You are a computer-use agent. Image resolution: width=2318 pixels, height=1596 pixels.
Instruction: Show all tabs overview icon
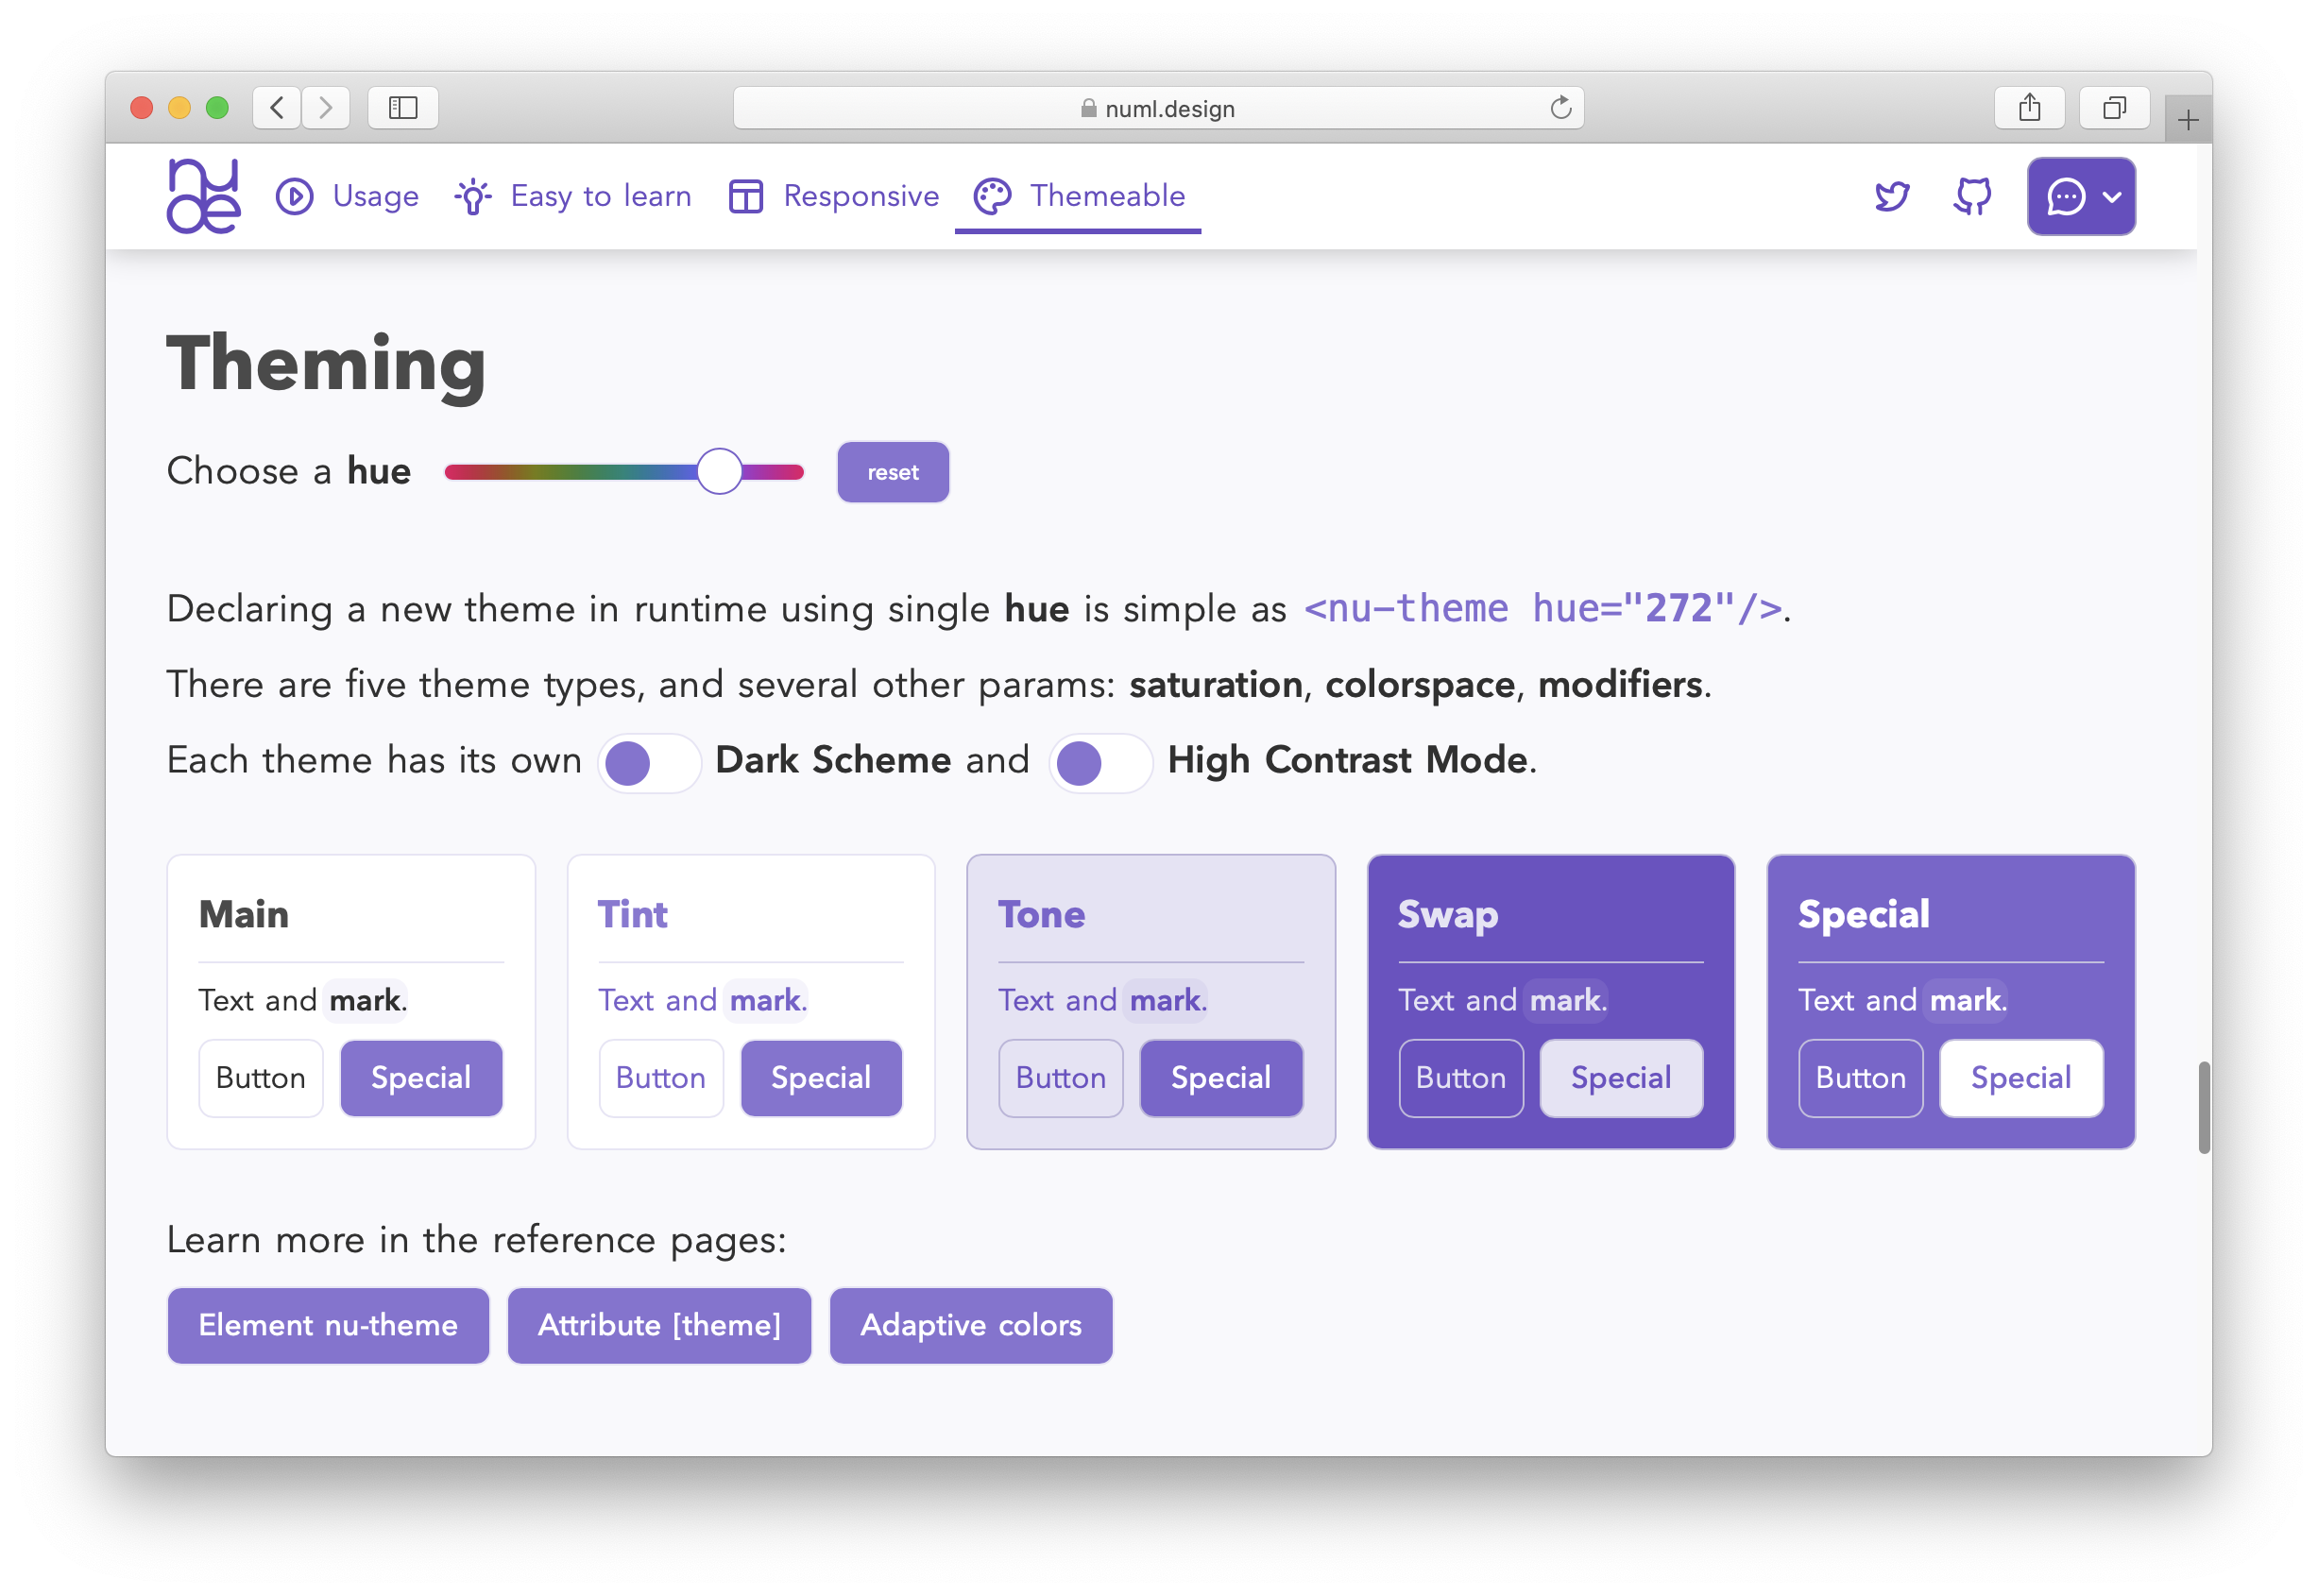(x=2114, y=108)
